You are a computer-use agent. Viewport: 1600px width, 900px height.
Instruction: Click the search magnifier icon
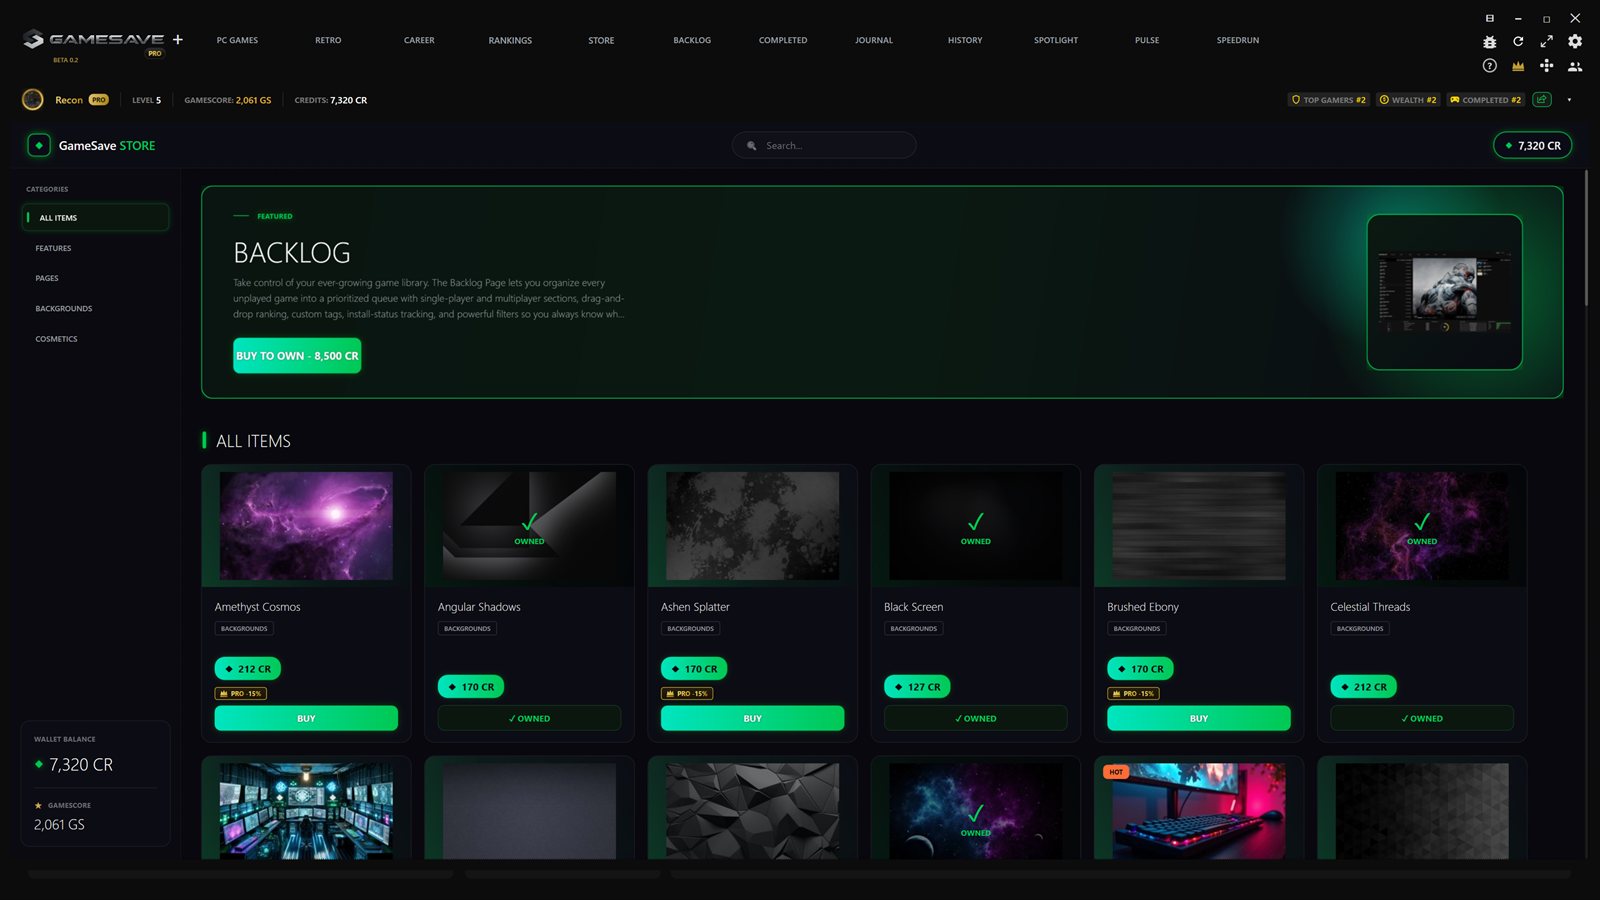[x=752, y=146]
